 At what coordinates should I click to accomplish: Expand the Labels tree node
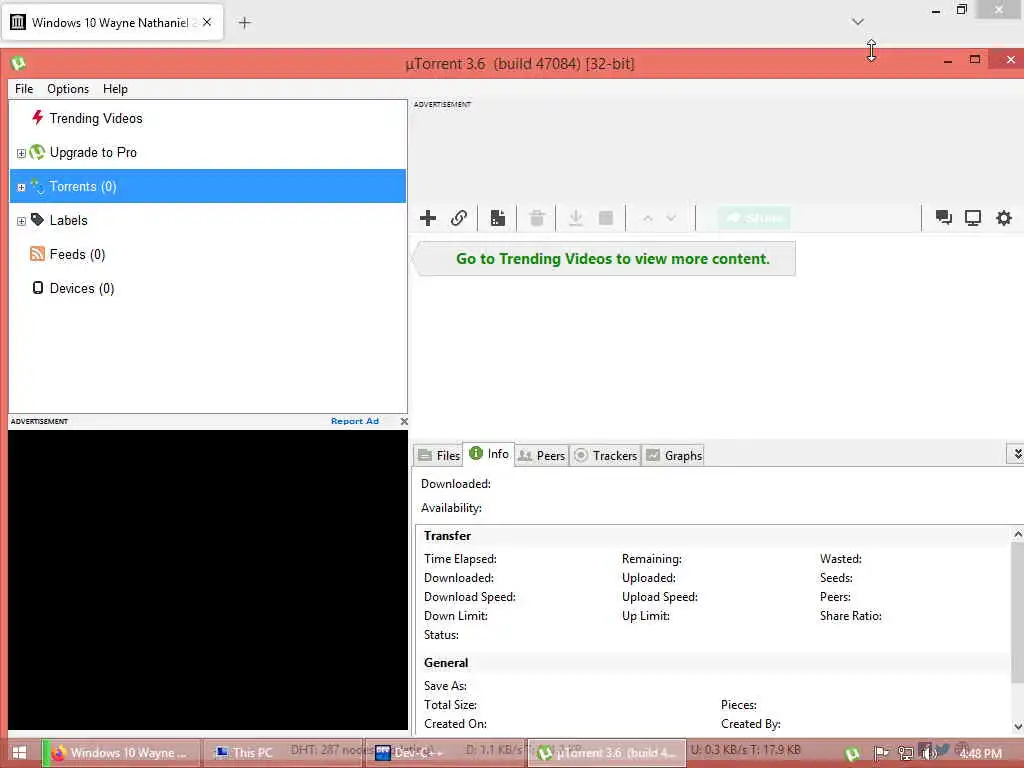click(x=21, y=221)
